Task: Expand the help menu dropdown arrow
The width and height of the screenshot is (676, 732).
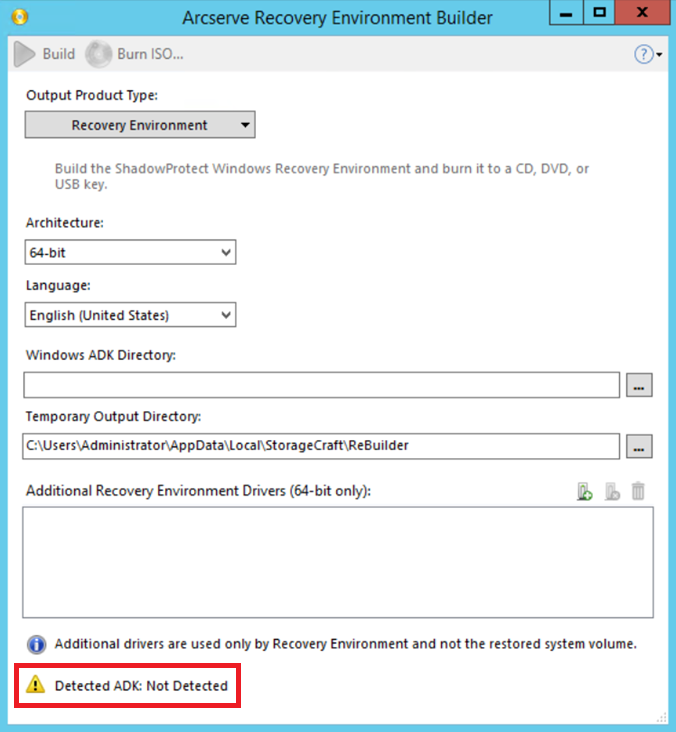Action: coord(659,55)
